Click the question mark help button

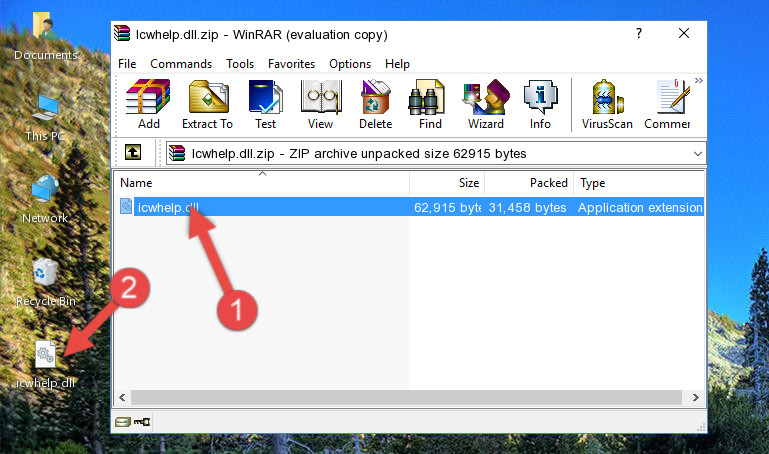[639, 33]
